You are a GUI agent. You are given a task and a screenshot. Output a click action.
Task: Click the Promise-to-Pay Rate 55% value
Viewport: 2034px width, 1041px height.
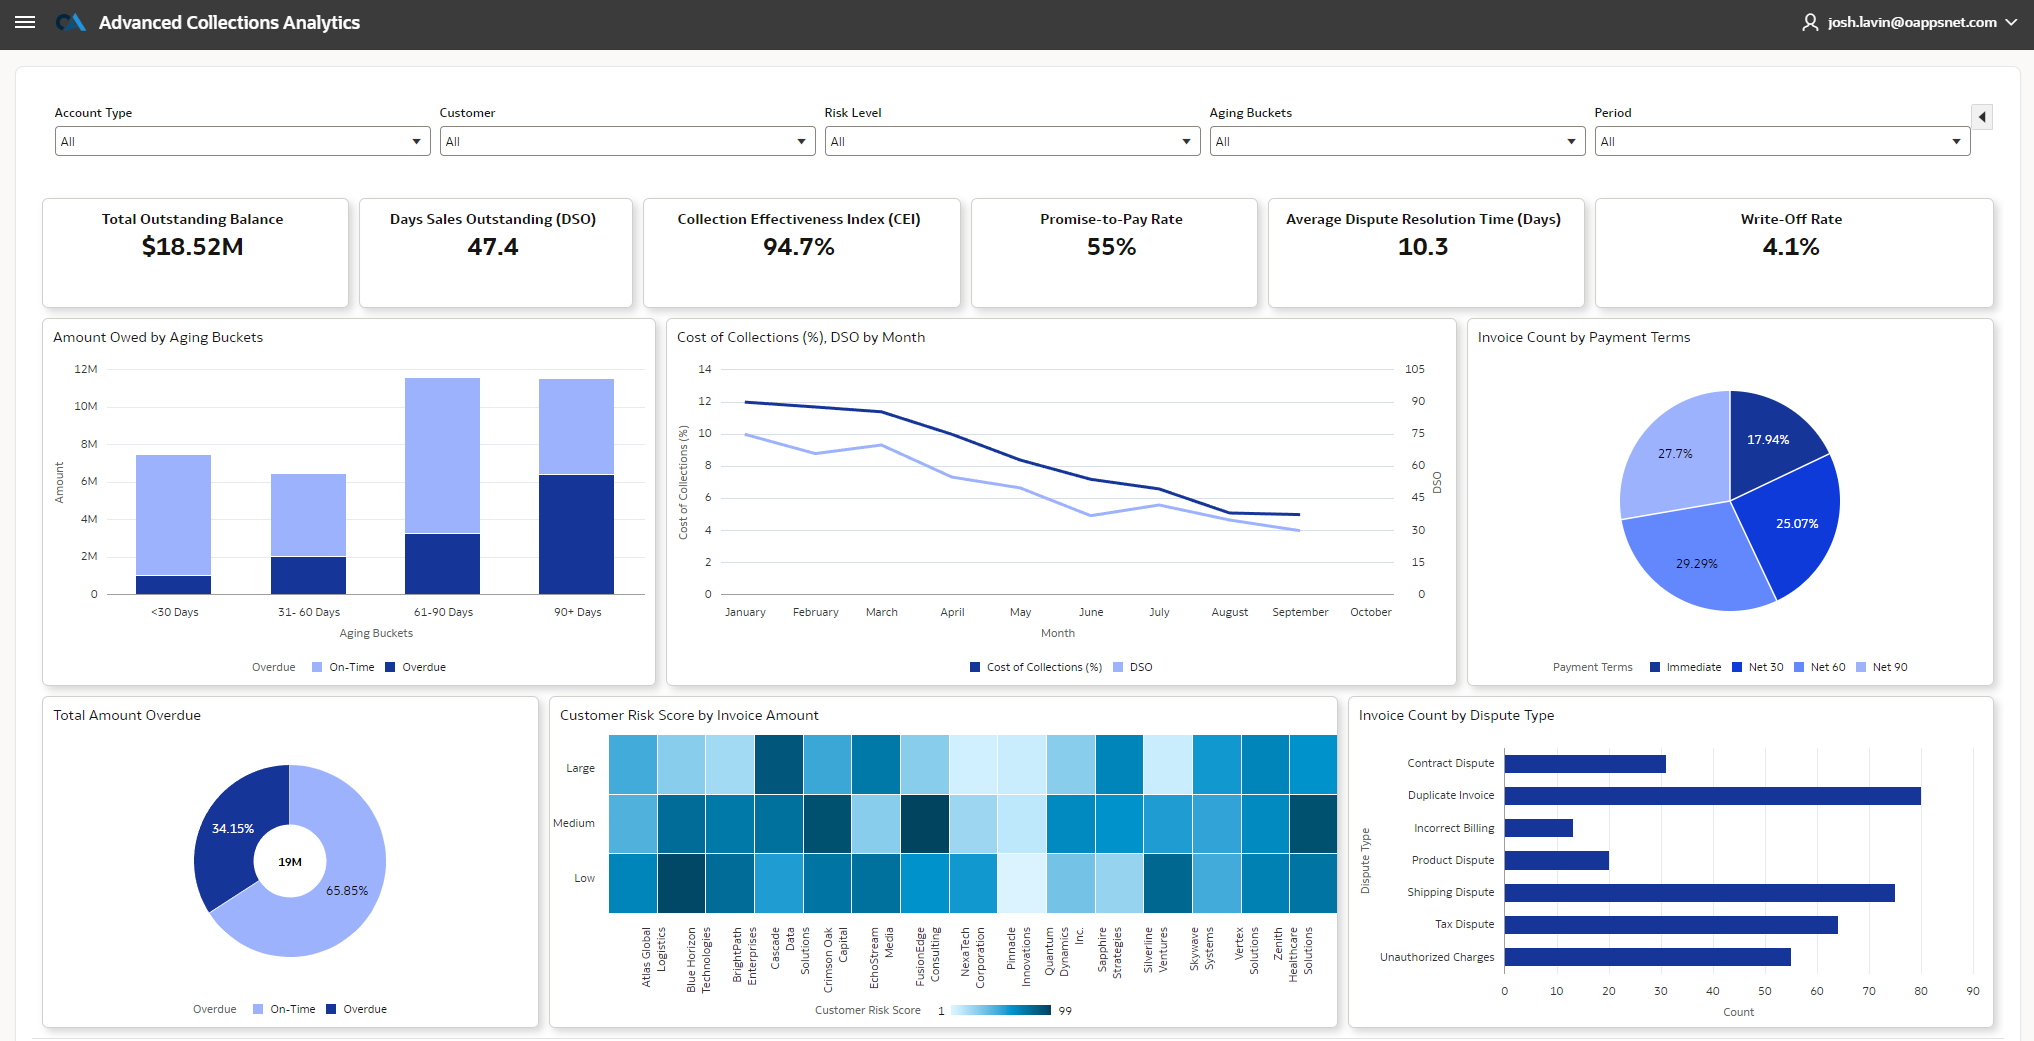click(x=1111, y=247)
